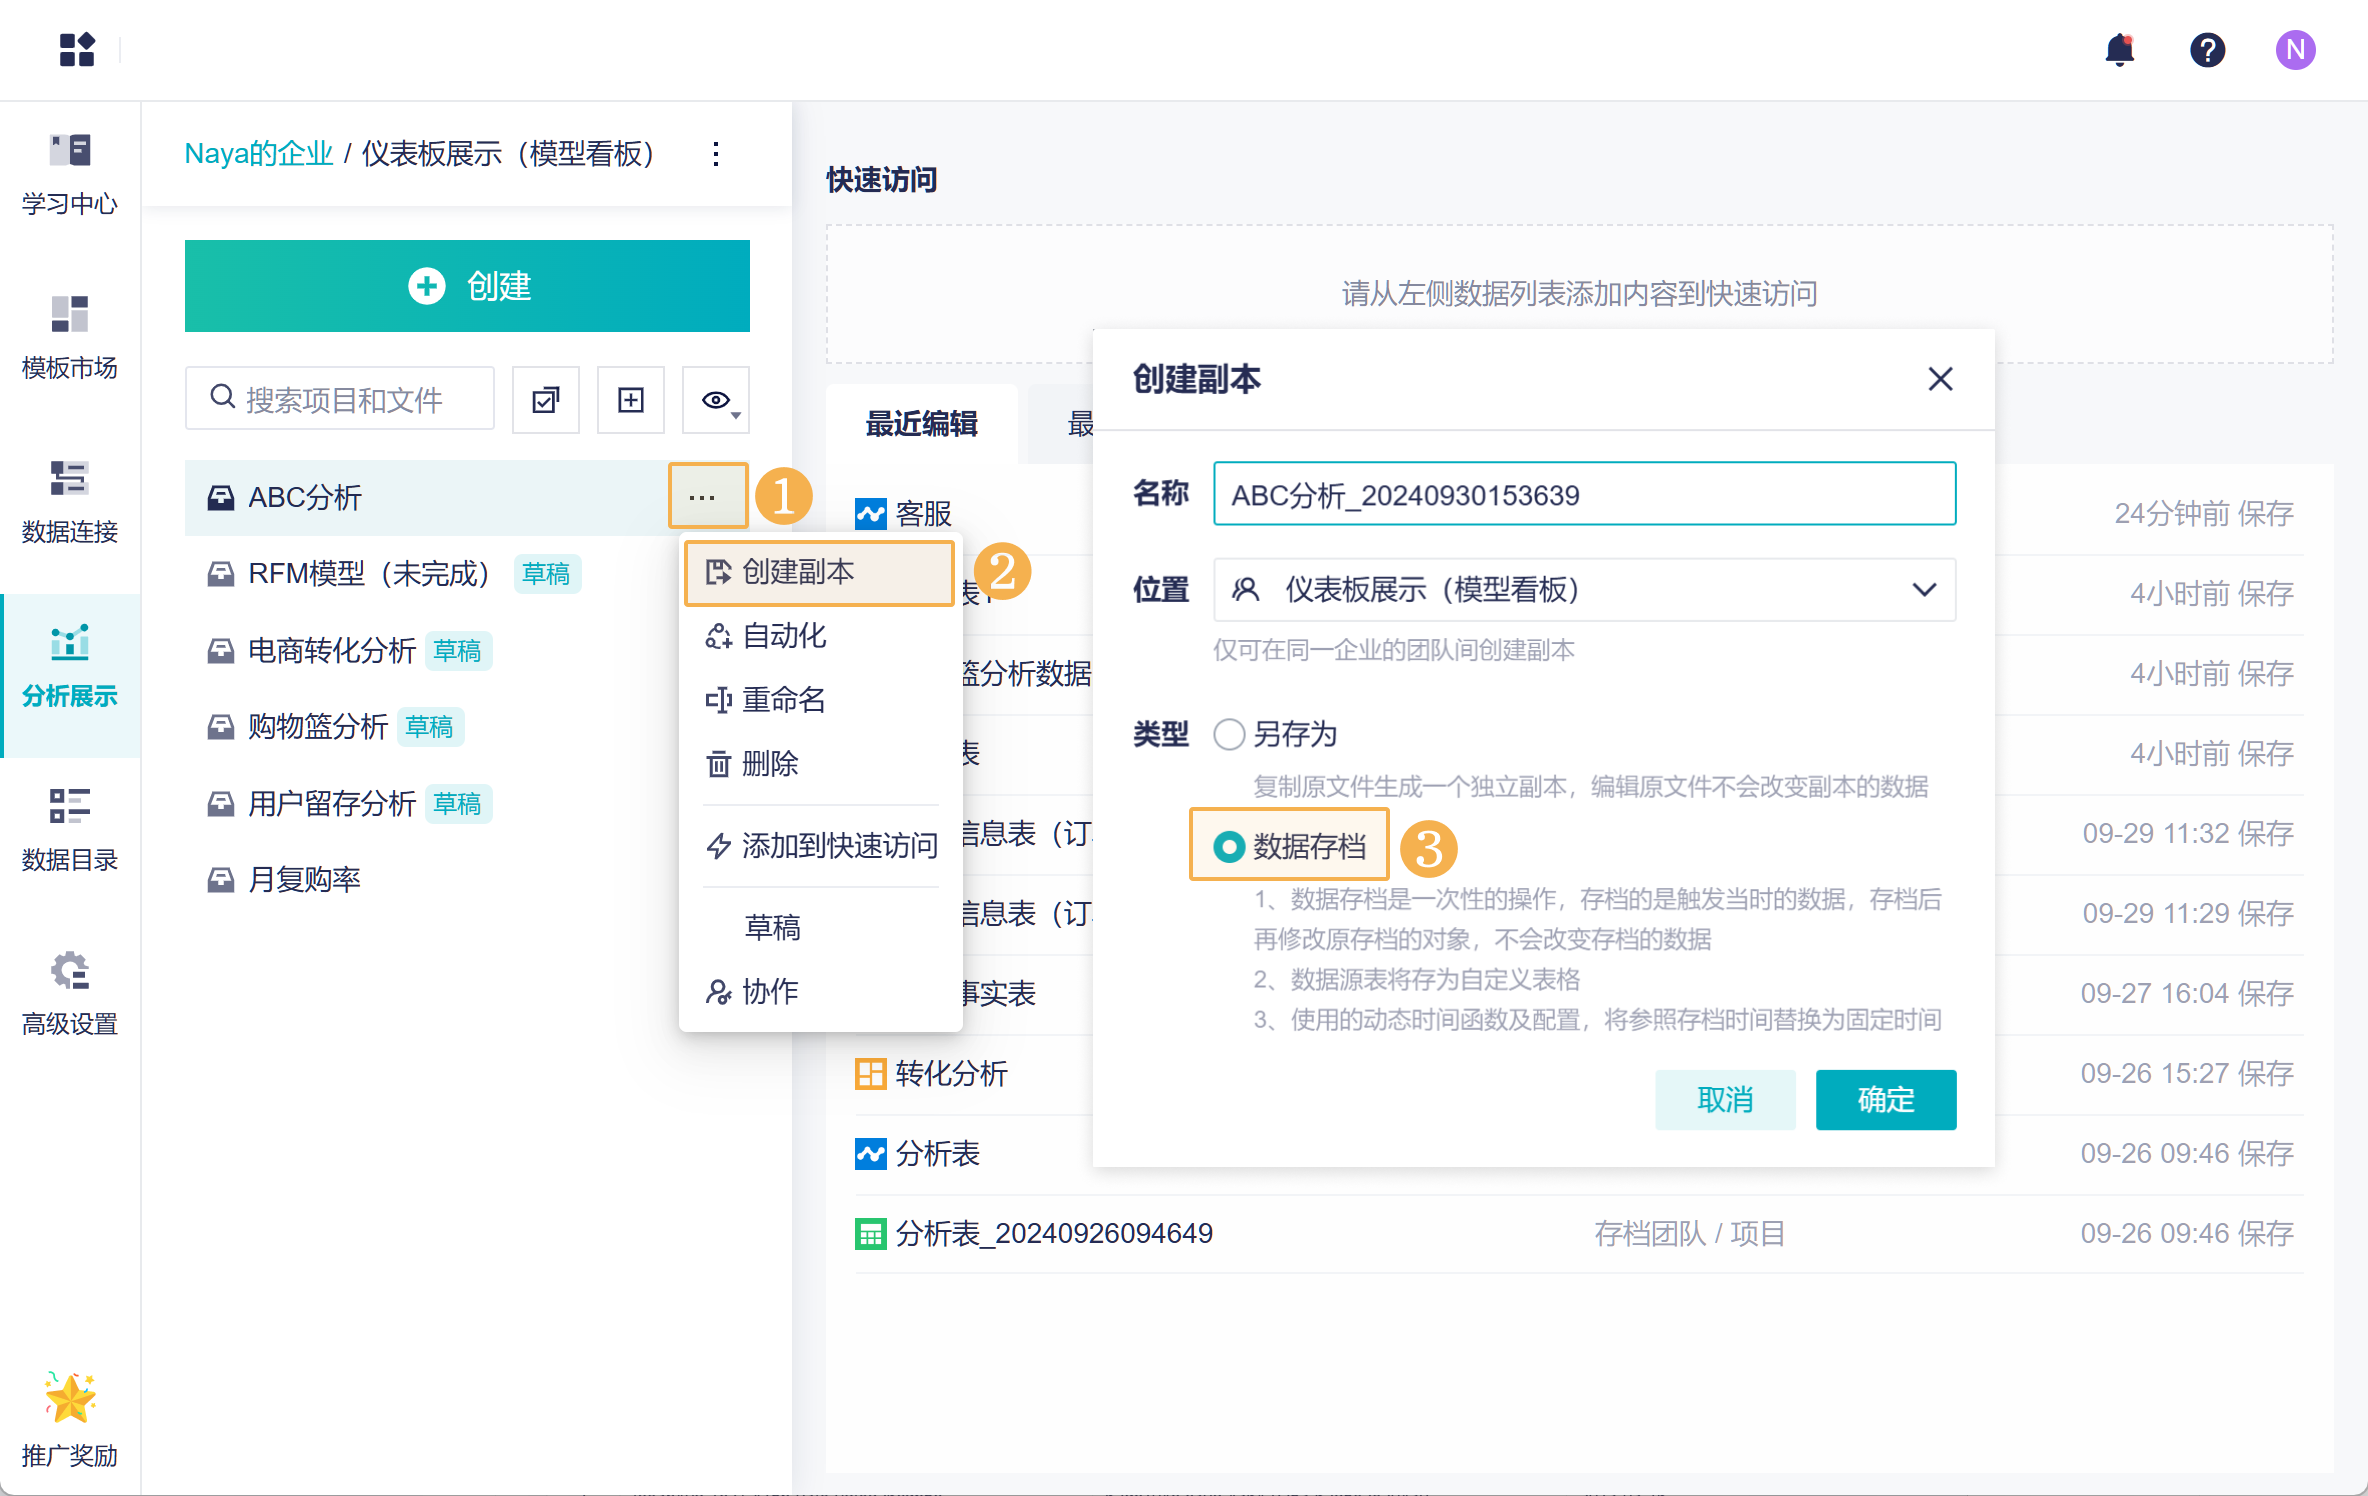Click the 搜索项目和文件 search box
The height and width of the screenshot is (1496, 2368).
(x=340, y=400)
